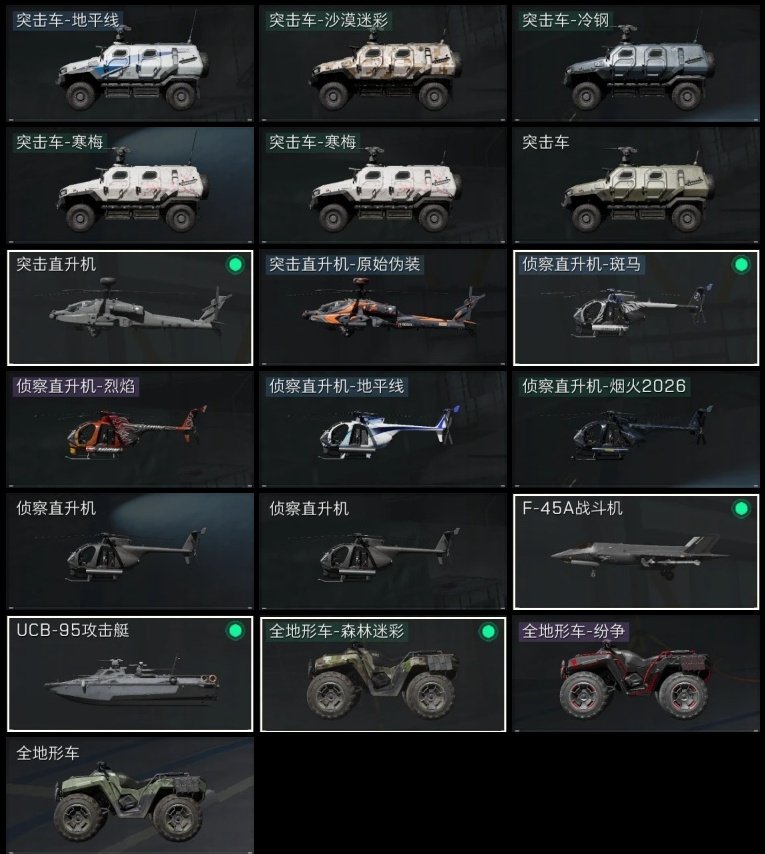765x854 pixels.
Task: Toggle green equipped dot on F-45A战斗机
Action: click(x=741, y=509)
